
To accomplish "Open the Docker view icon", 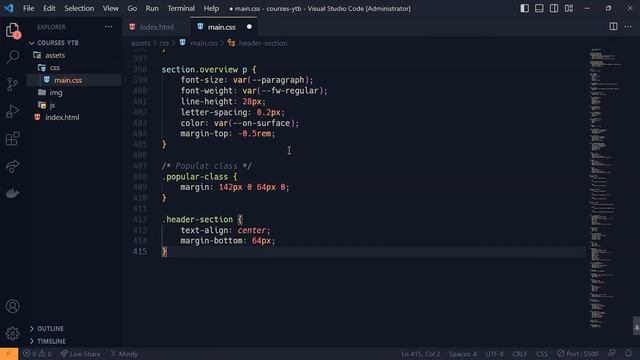I will coord(13,193).
